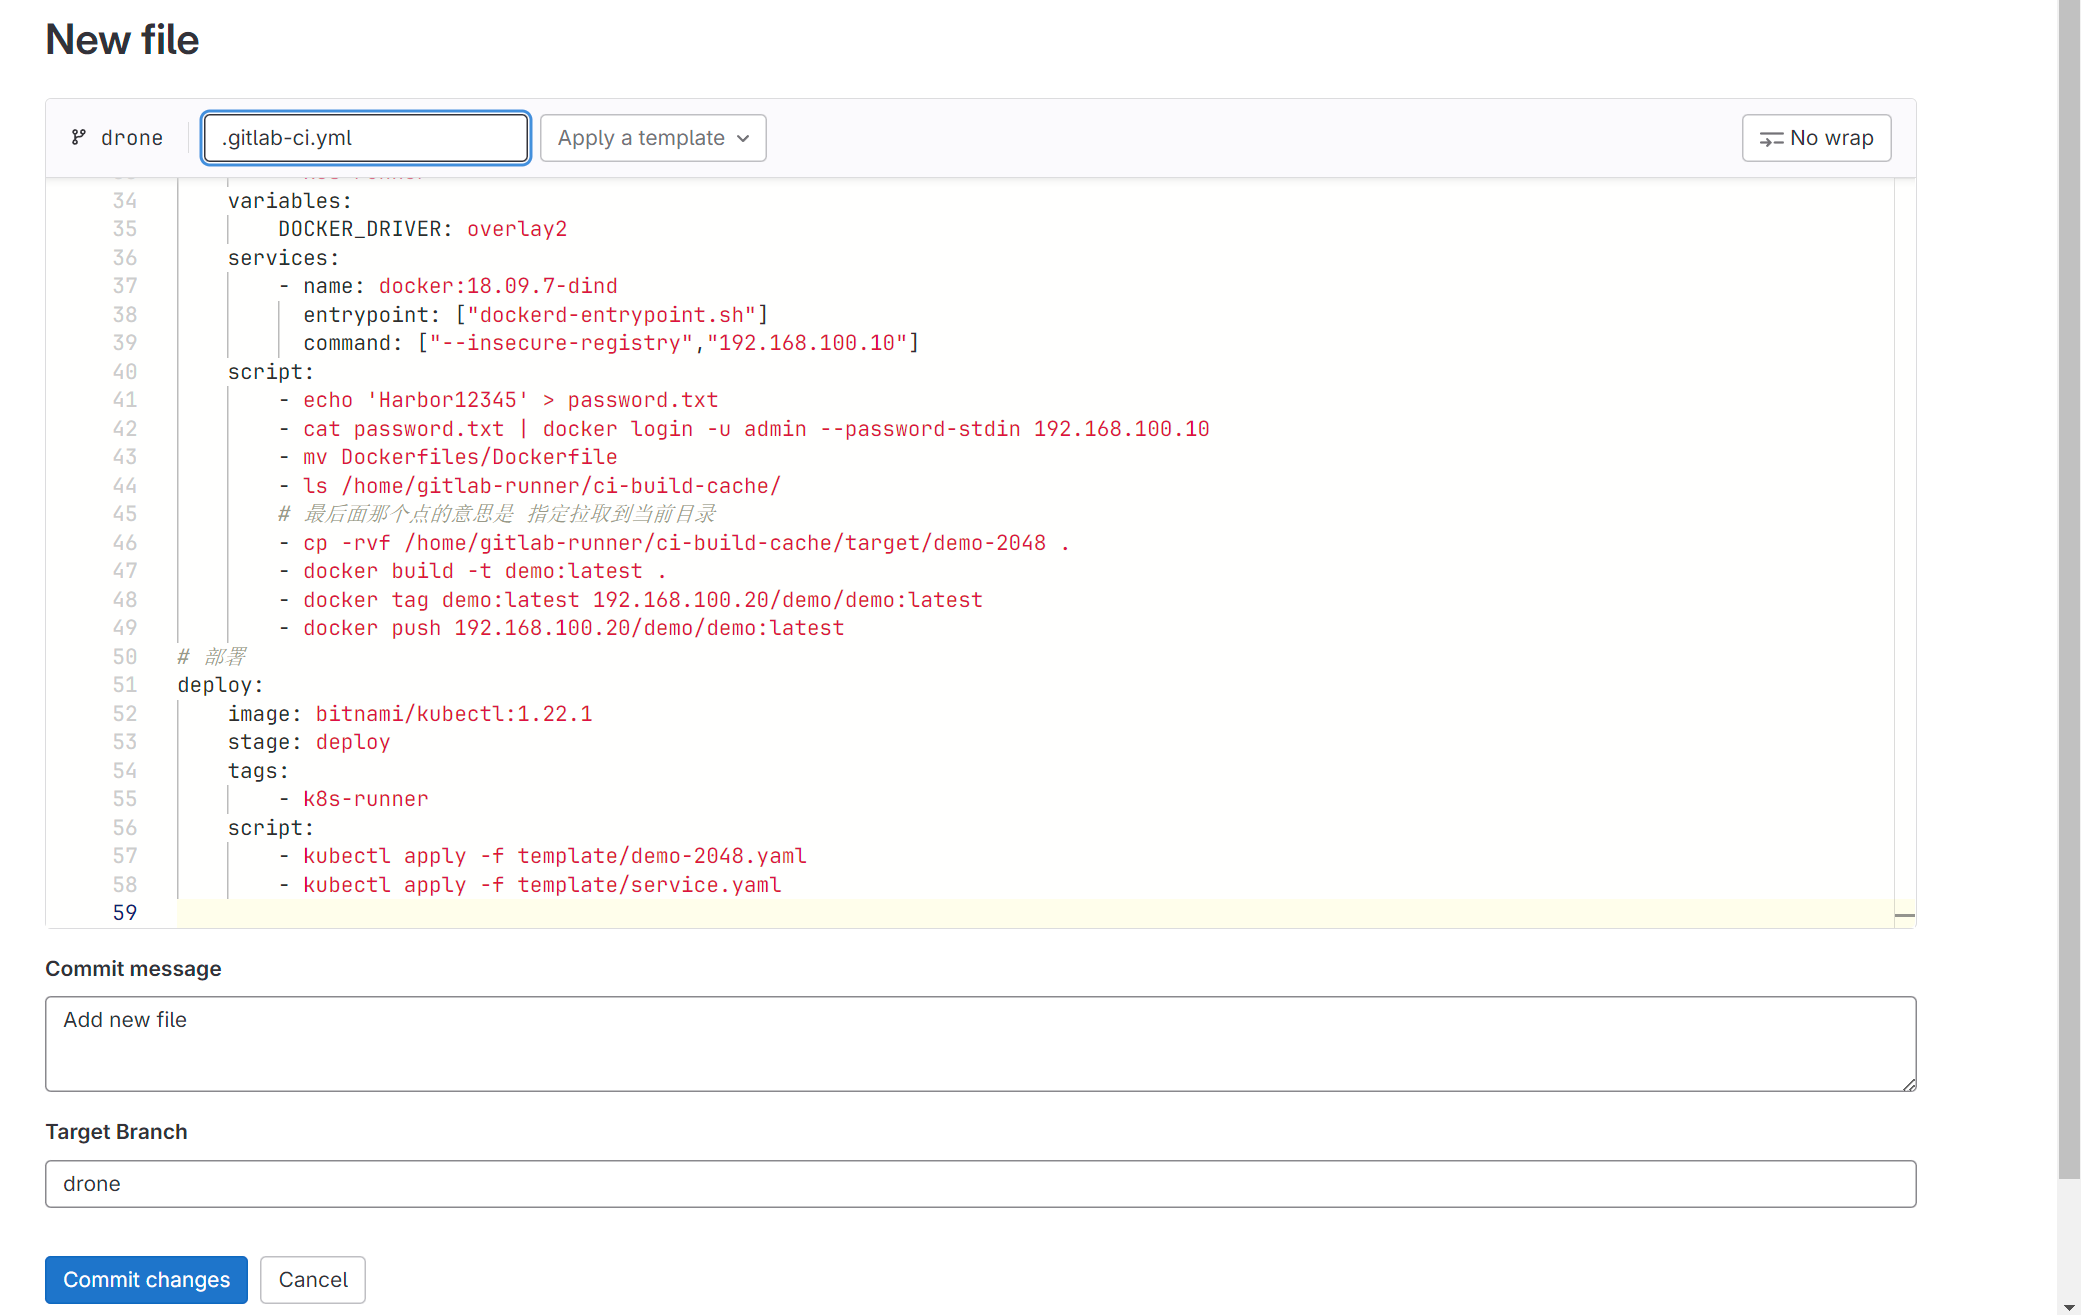Click the Commit changes button
This screenshot has width=2081, height=1315.
pos(146,1279)
